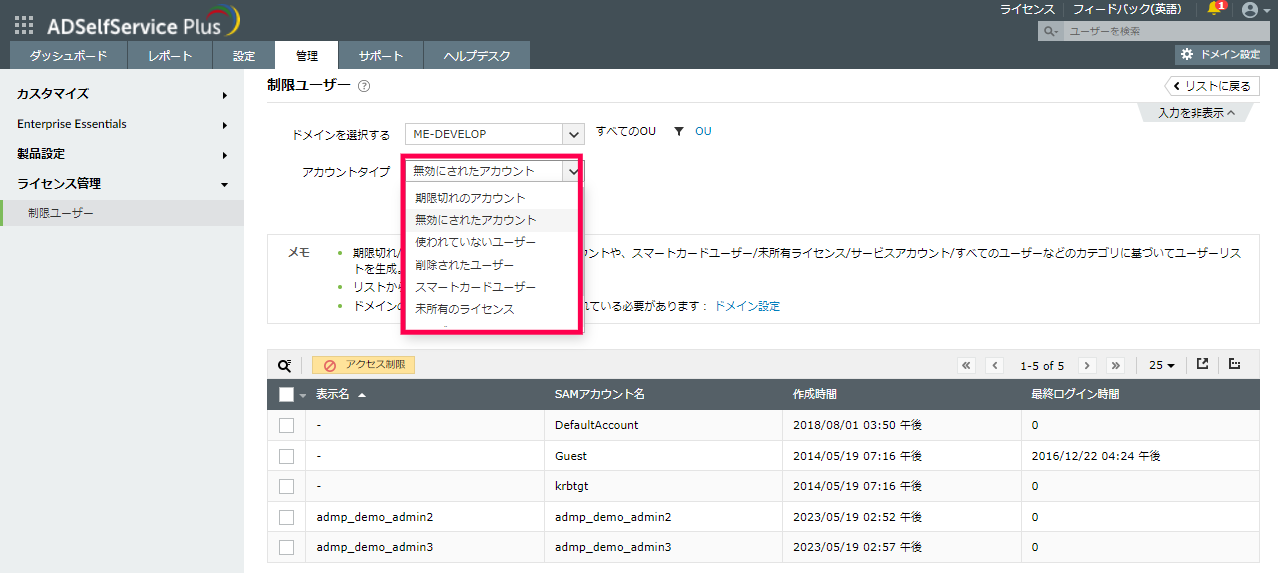The height and width of the screenshot is (573, 1278).
Task: Open the ME-DEVELOP domain dropdown
Action: pyautogui.click(x=494, y=134)
